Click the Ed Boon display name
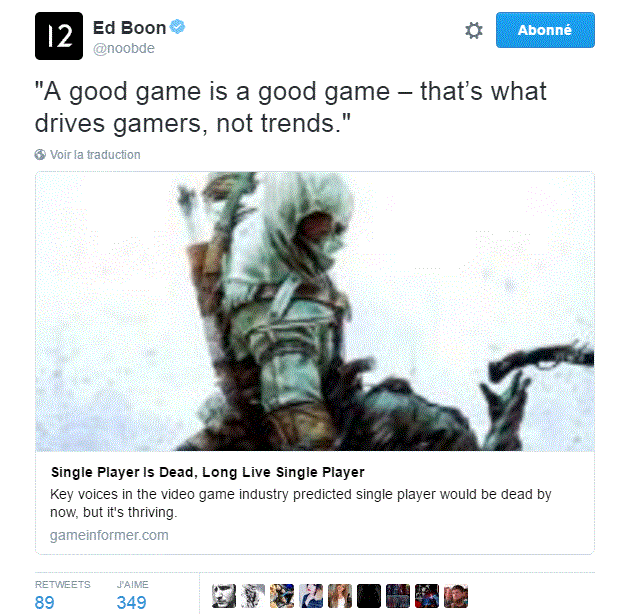Screen dimensions: 632x614 point(129,28)
